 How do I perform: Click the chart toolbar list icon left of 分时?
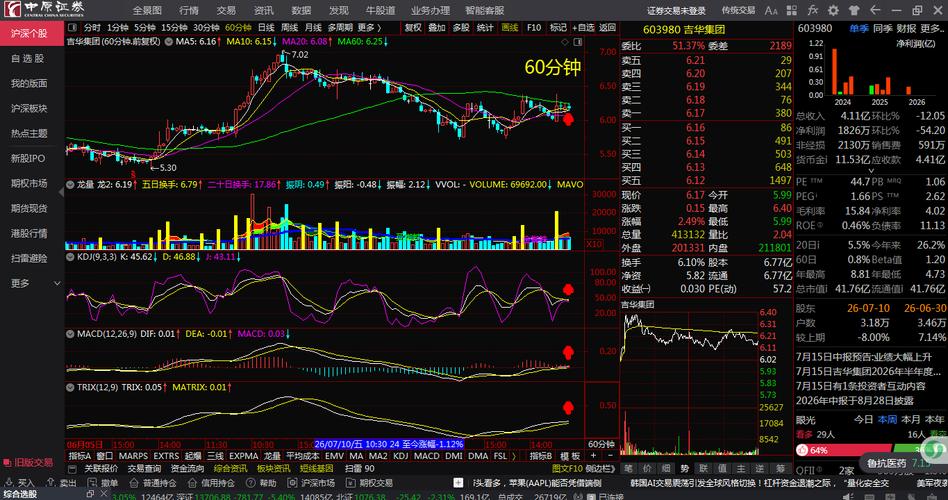point(73,27)
